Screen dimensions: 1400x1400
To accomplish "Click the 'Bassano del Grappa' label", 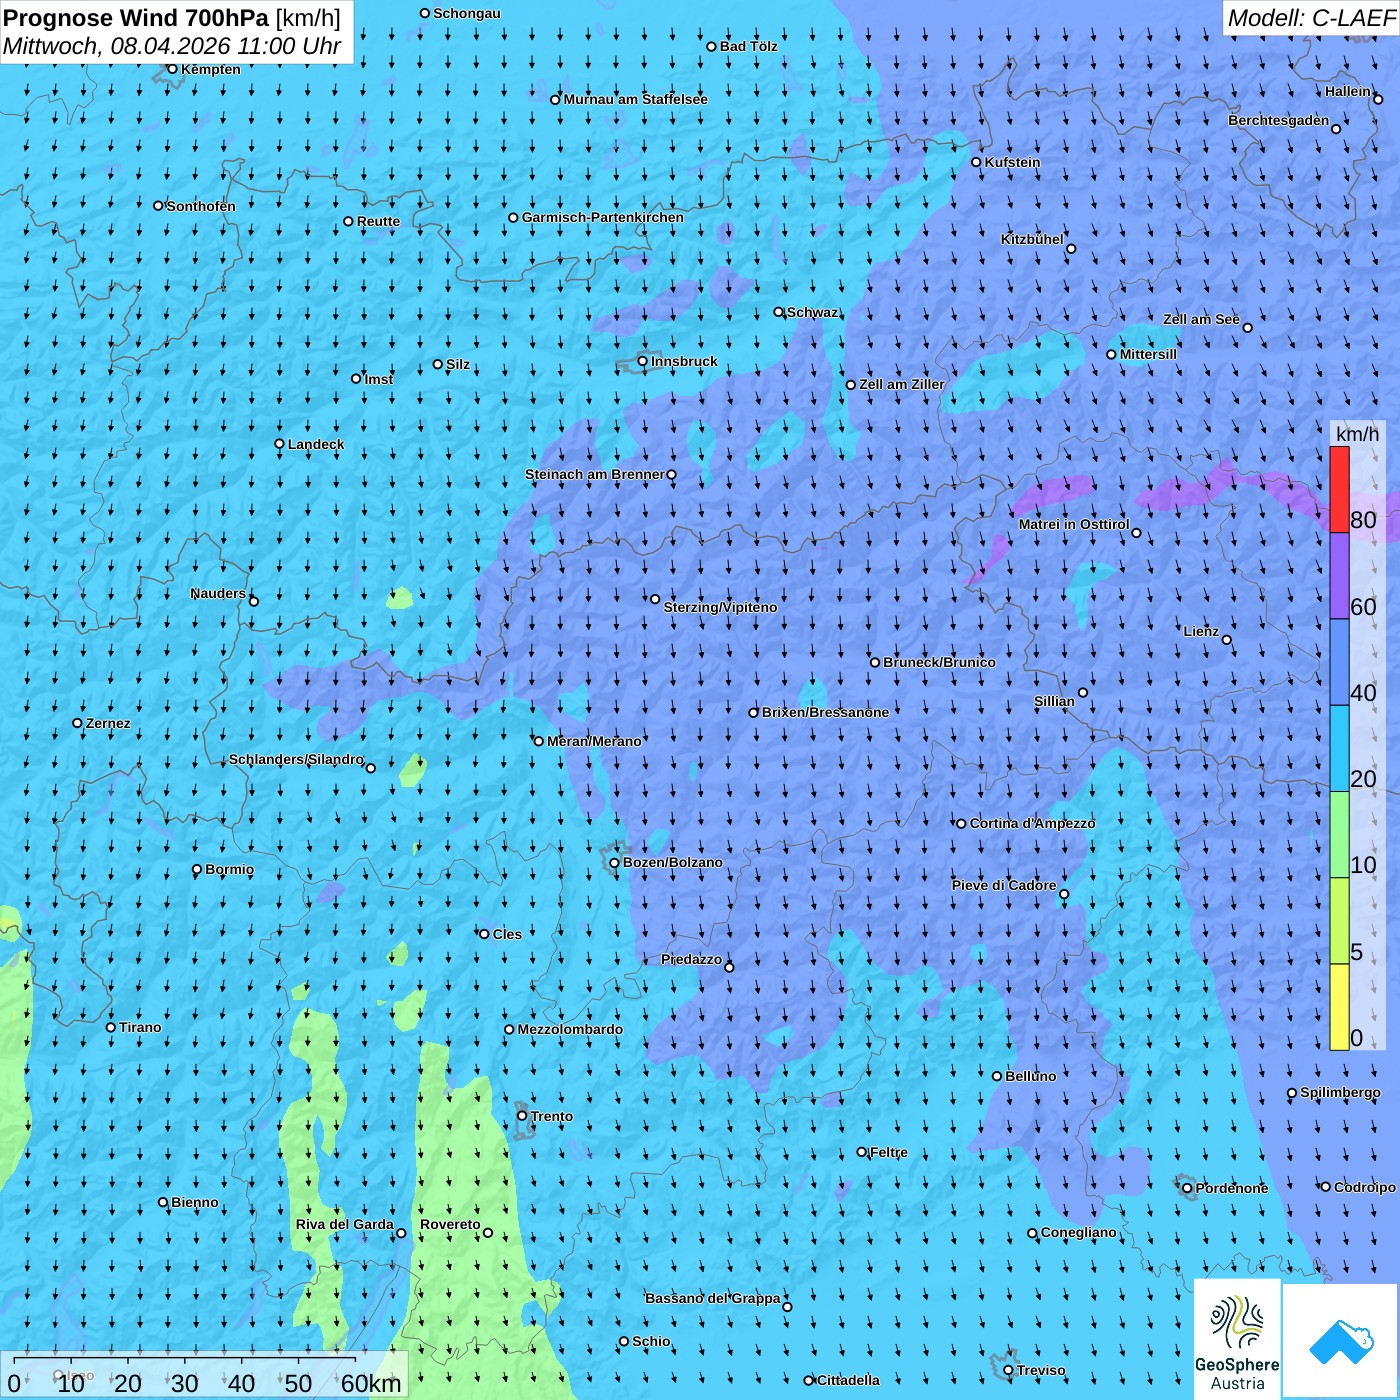I will (713, 1298).
